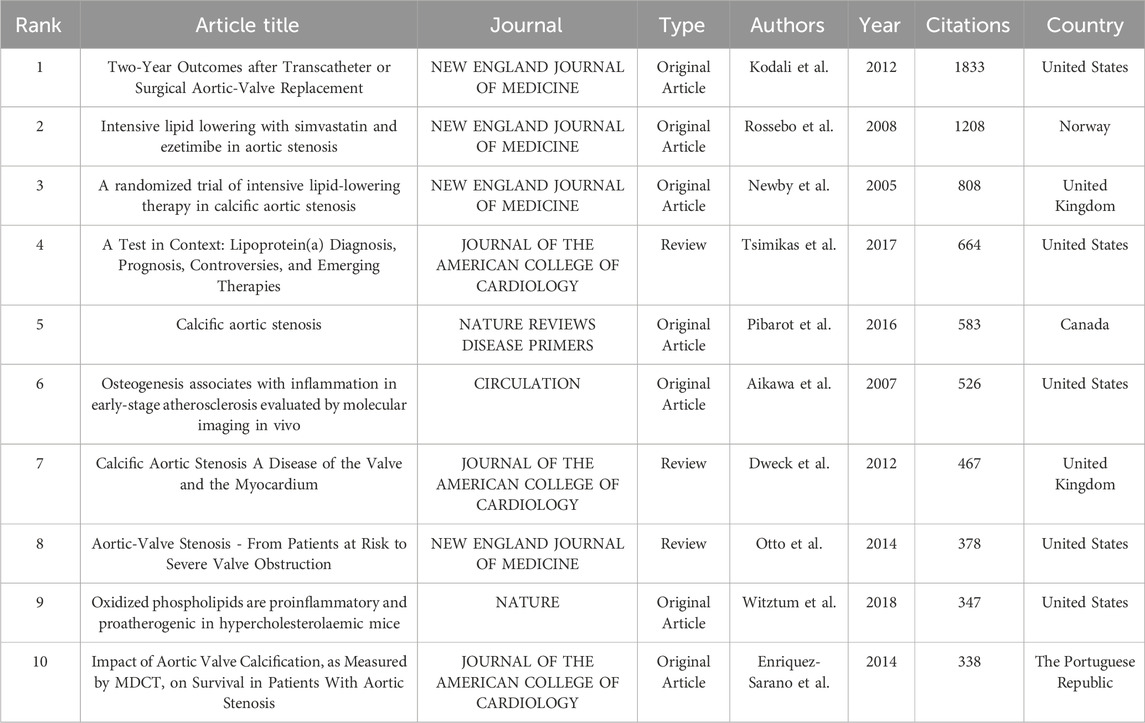This screenshot has height=723, width=1145.
Task: Click citation count 526
Action: point(969,383)
